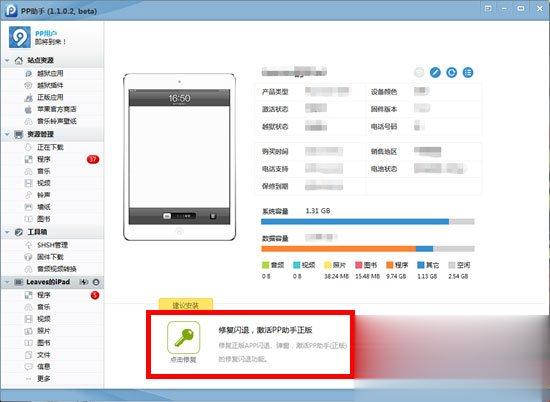
Task: Click the 资源管理 section icon
Action: coord(19,134)
